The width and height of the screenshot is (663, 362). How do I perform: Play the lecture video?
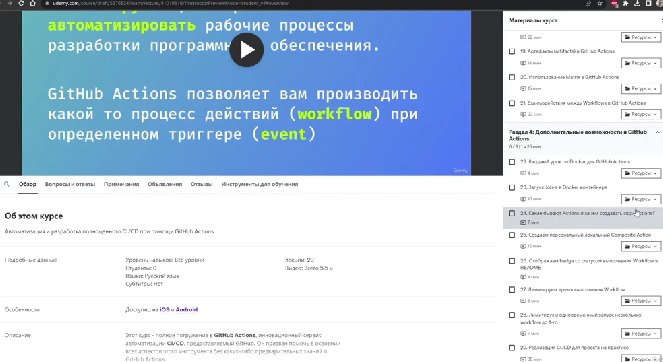[x=247, y=50]
